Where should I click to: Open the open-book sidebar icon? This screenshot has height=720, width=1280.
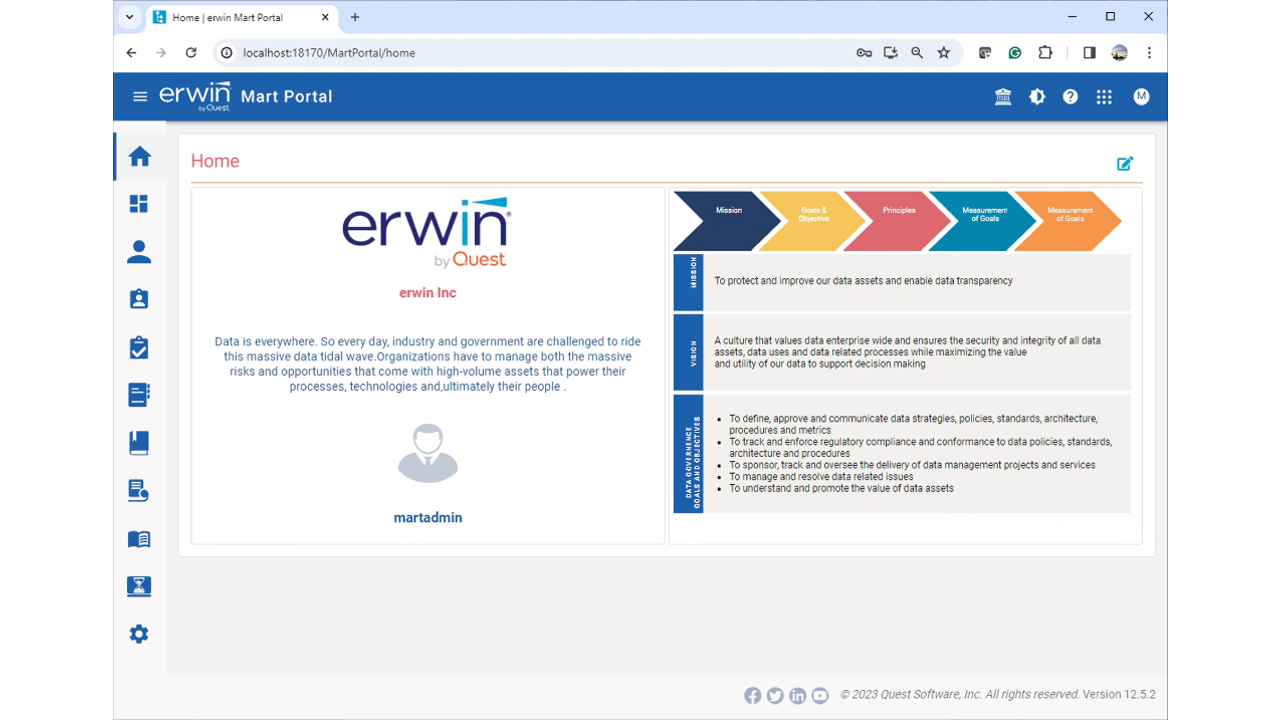(x=139, y=539)
